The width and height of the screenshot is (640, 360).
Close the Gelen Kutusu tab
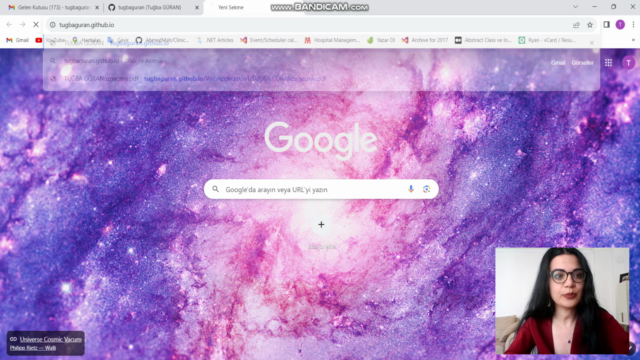point(97,7)
